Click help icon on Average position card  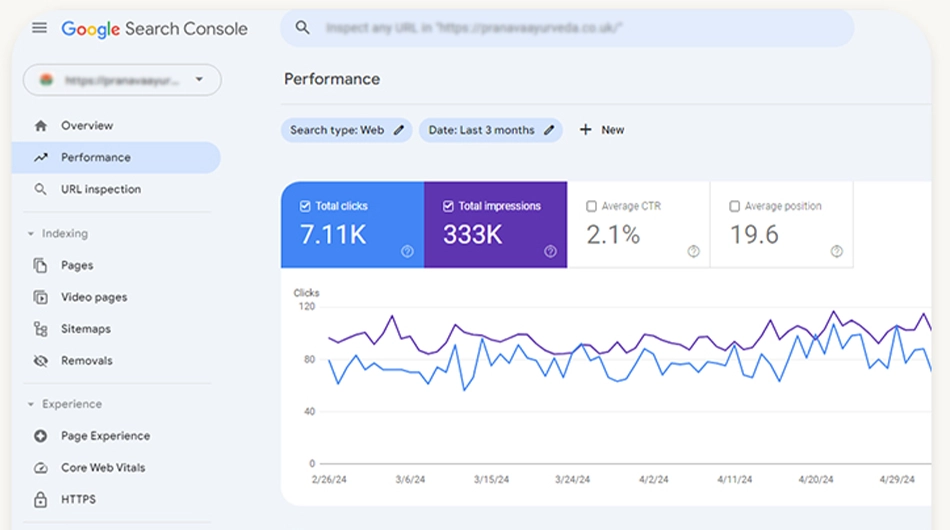[837, 251]
